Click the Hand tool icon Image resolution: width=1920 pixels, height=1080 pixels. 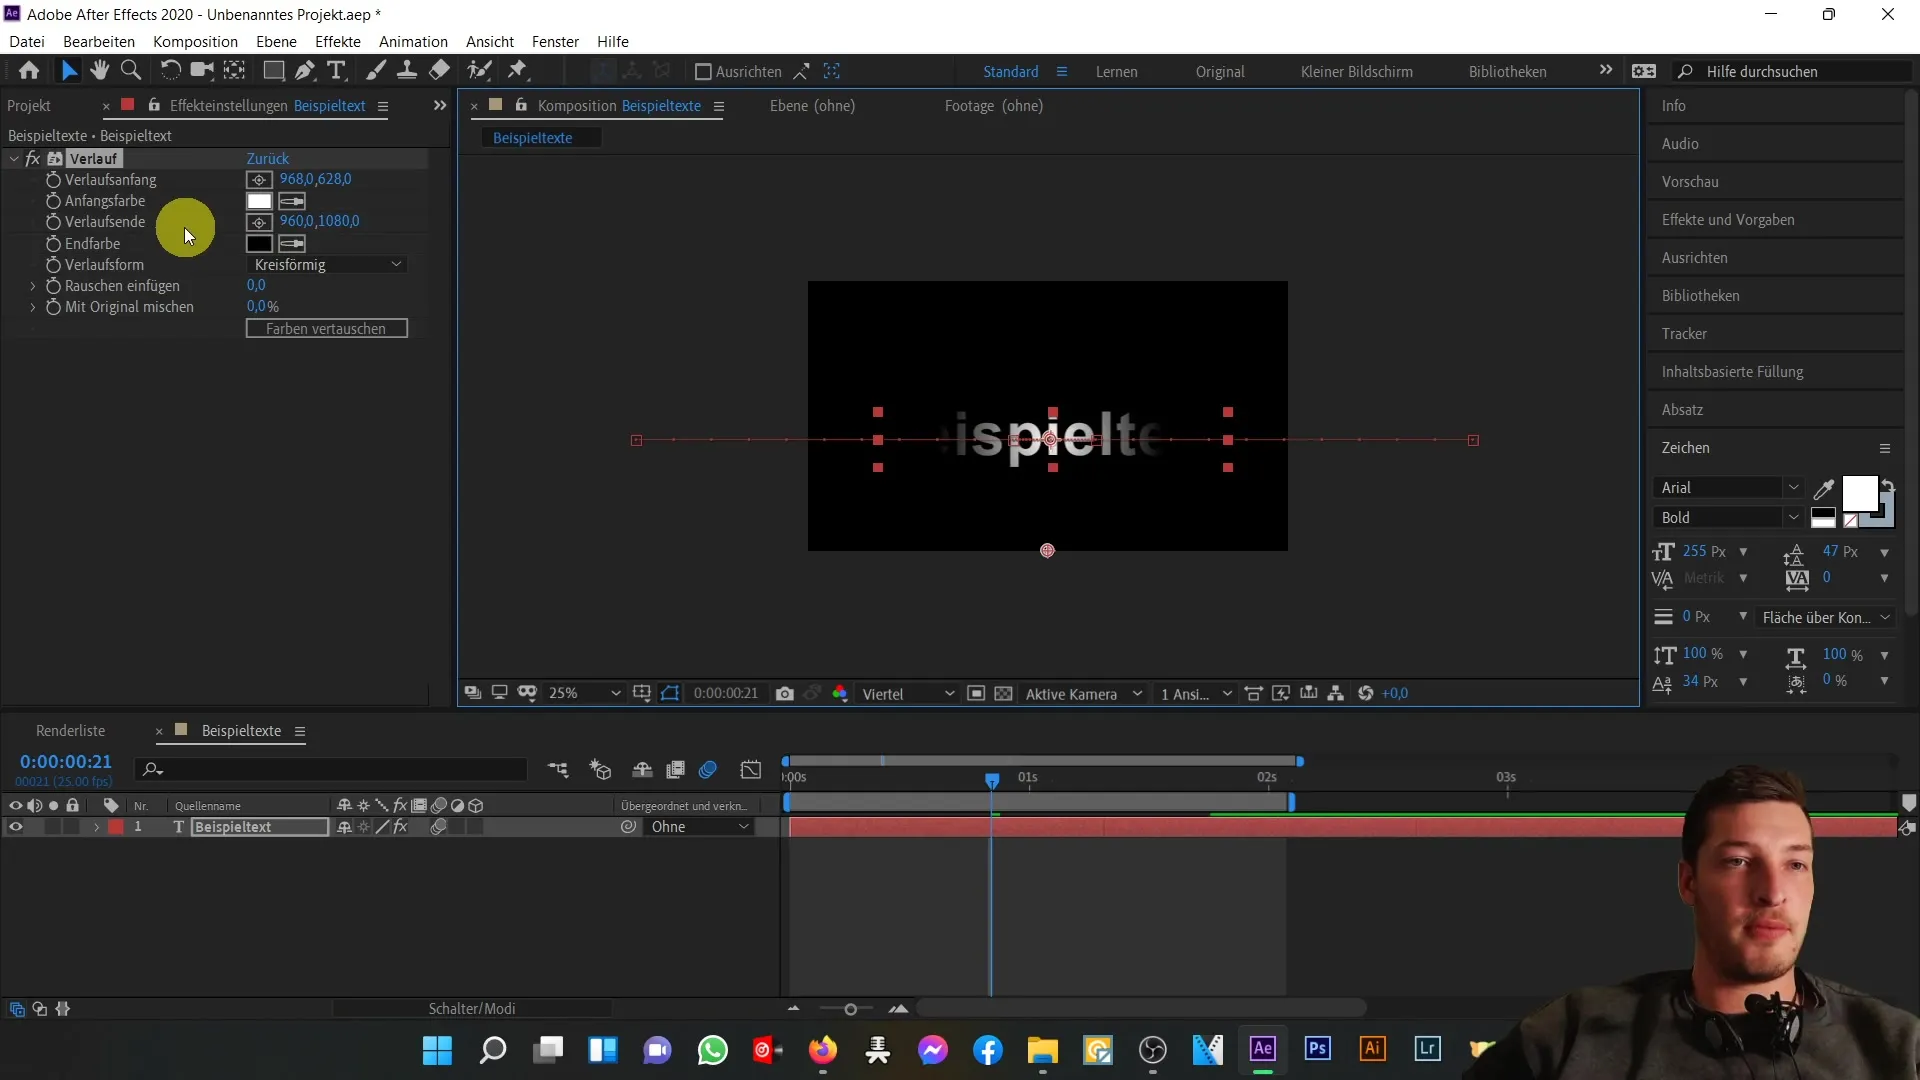99,70
